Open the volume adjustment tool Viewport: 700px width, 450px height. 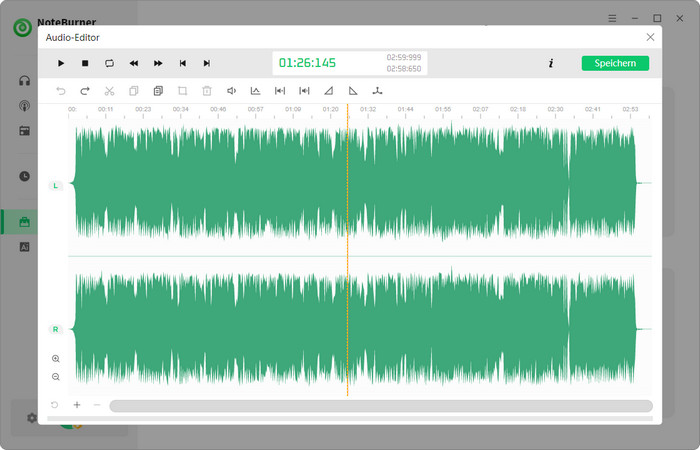[x=231, y=91]
